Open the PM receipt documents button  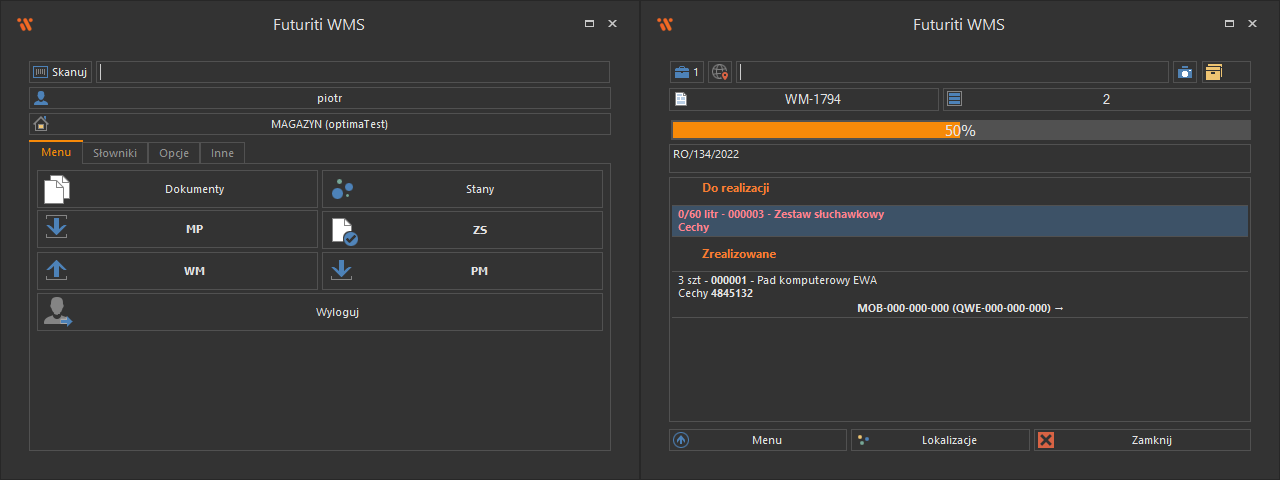[x=462, y=271]
